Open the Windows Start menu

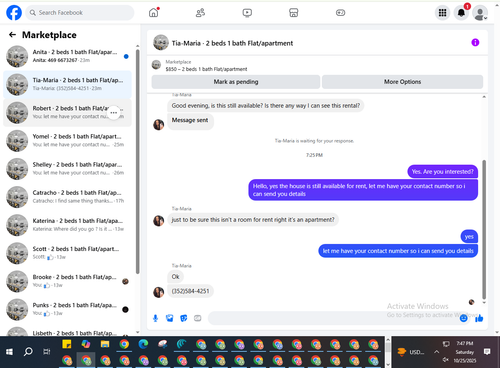click(9, 352)
